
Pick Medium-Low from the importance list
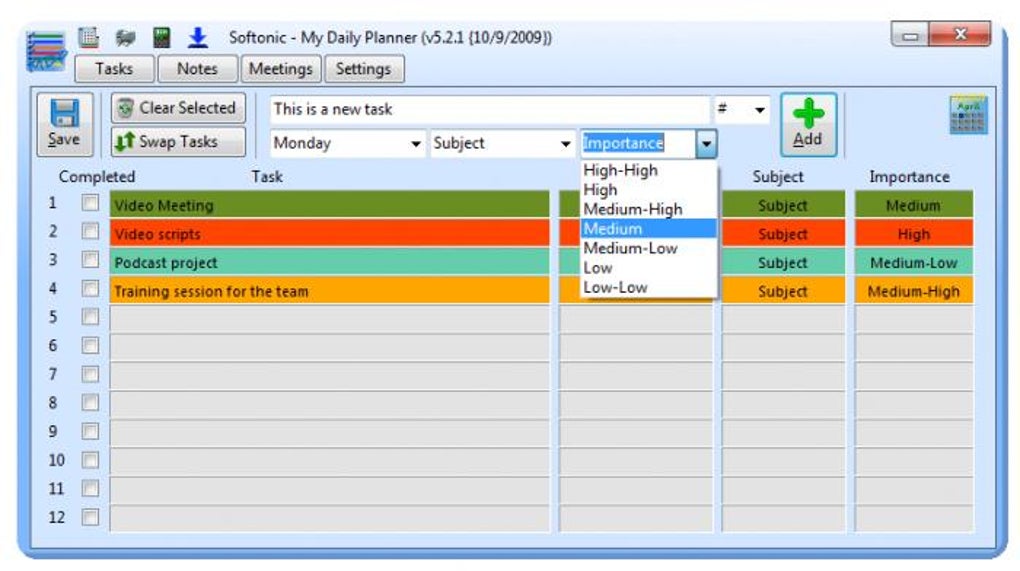649,248
